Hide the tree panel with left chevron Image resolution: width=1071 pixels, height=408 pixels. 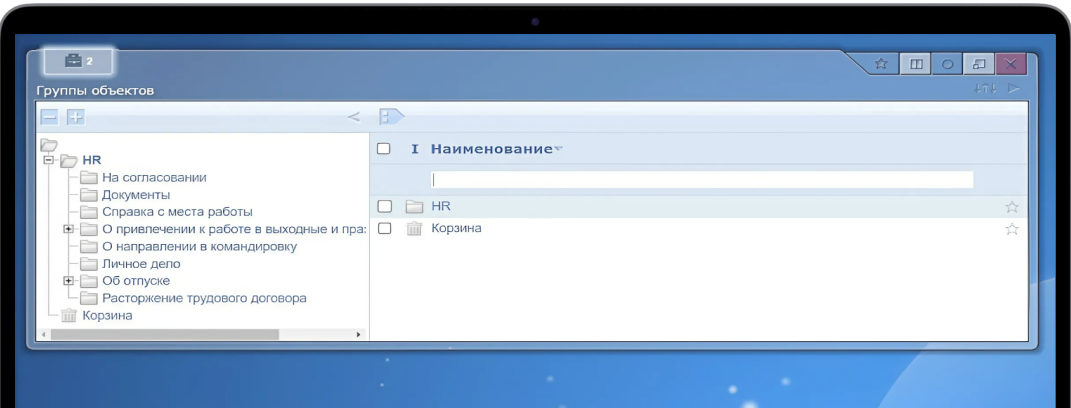353,117
